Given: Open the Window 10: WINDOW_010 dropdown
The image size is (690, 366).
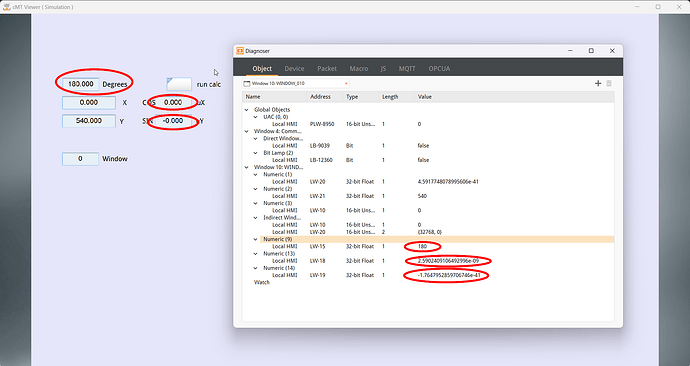Looking at the screenshot, I should click(296, 83).
